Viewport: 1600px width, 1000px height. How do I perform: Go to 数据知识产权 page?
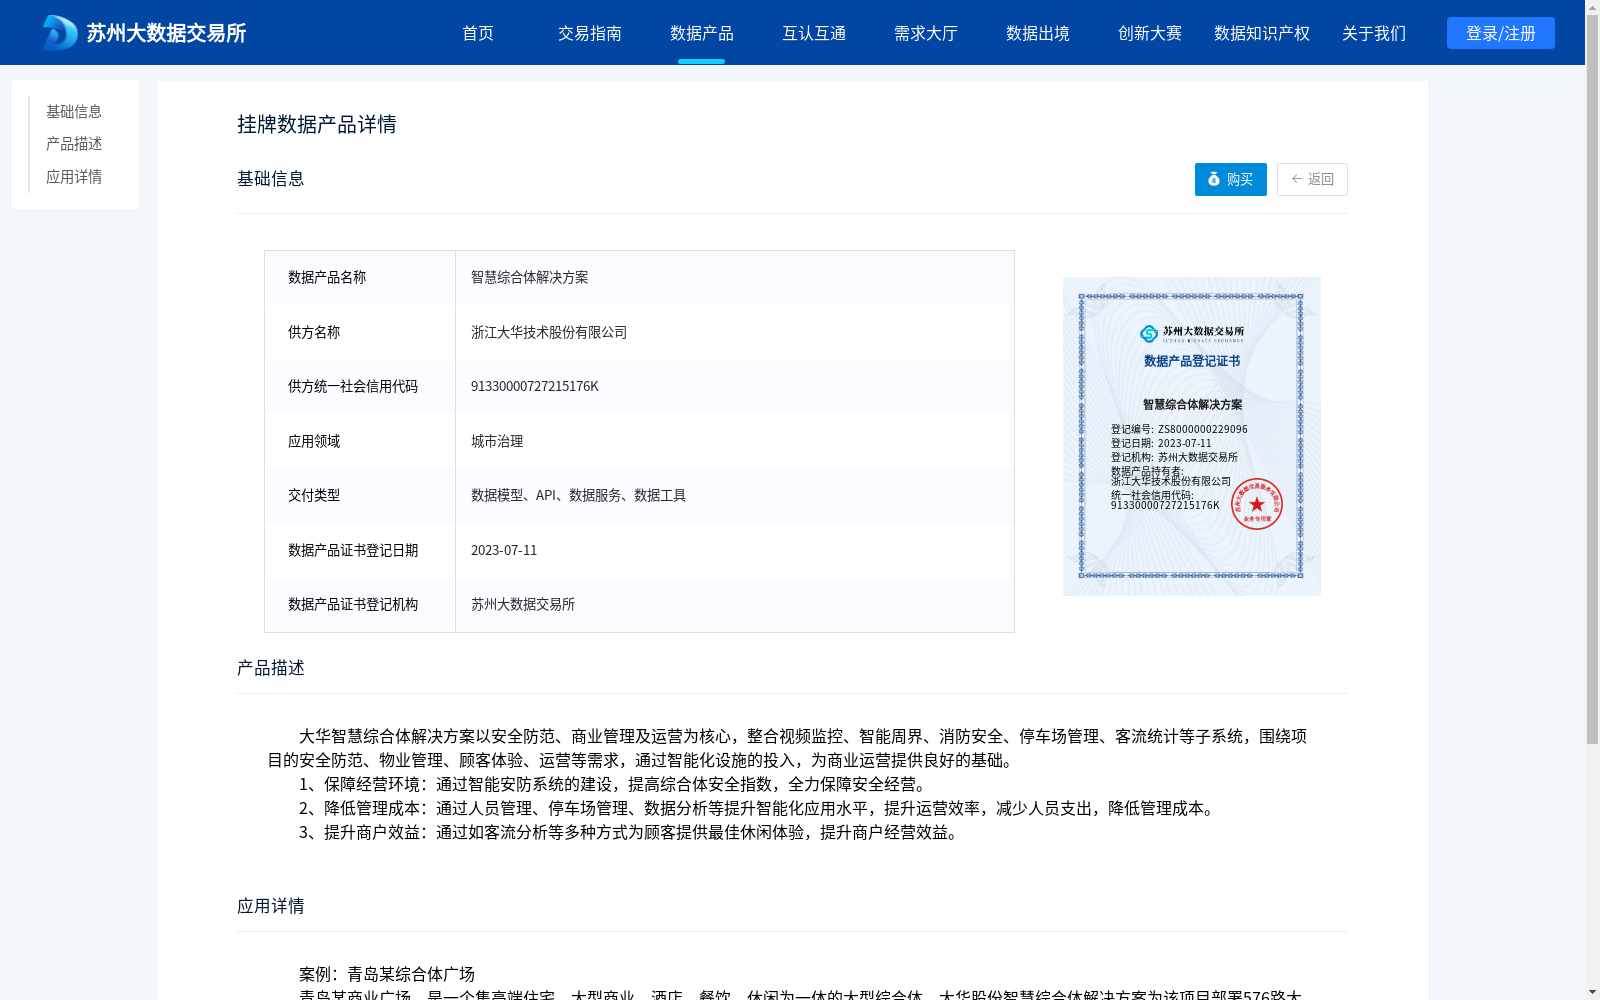point(1262,33)
